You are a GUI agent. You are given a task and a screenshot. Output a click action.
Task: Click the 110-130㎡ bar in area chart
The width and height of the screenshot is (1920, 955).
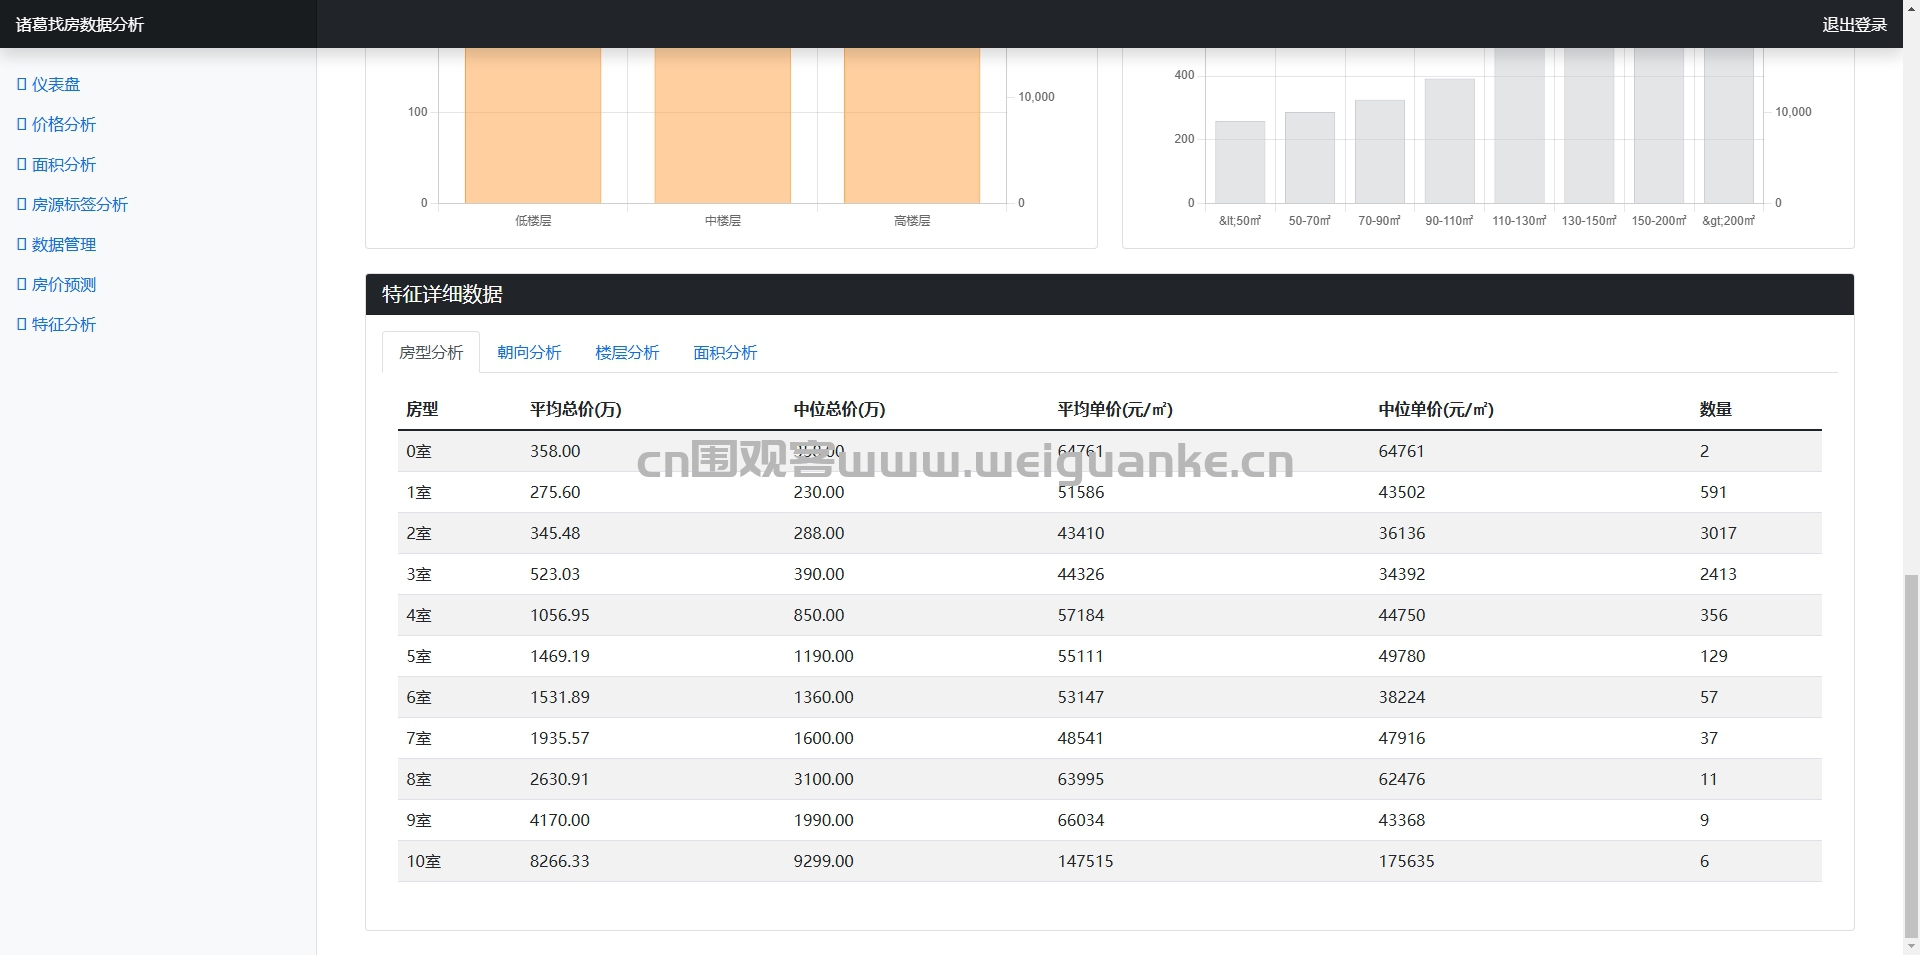pos(1520,125)
